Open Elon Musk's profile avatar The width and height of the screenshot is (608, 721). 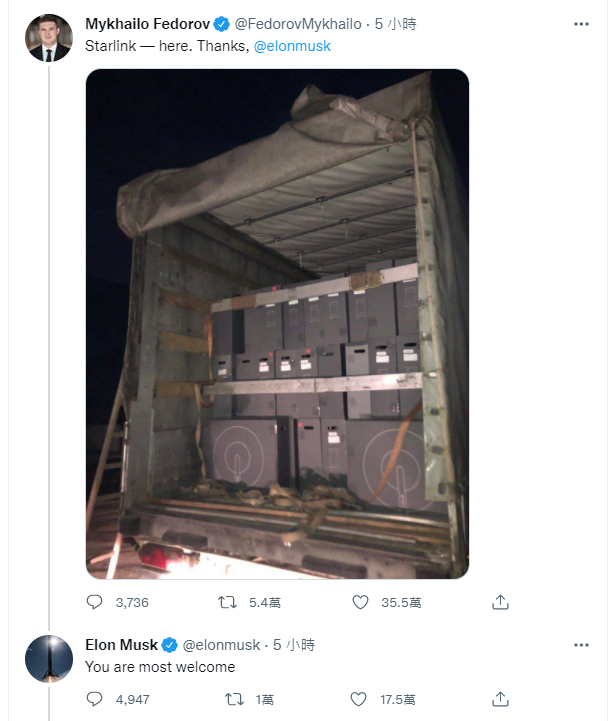[x=49, y=659]
